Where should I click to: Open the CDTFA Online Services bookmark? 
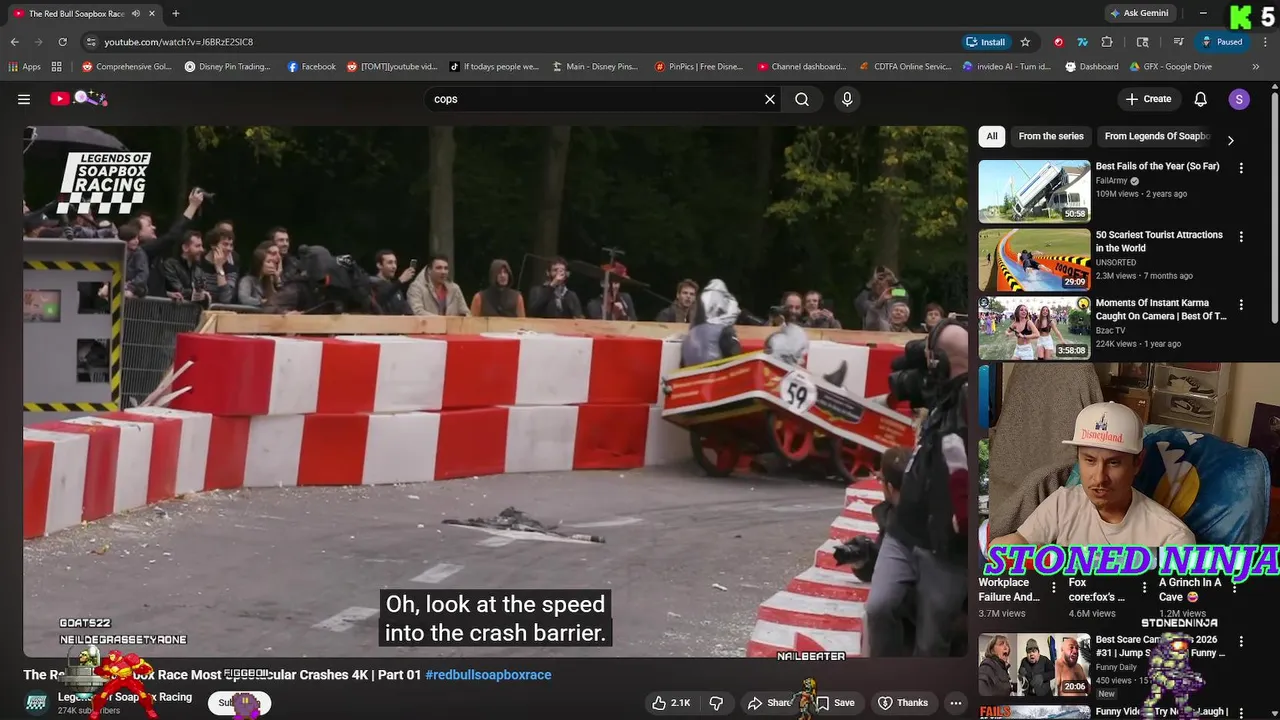pos(906,67)
